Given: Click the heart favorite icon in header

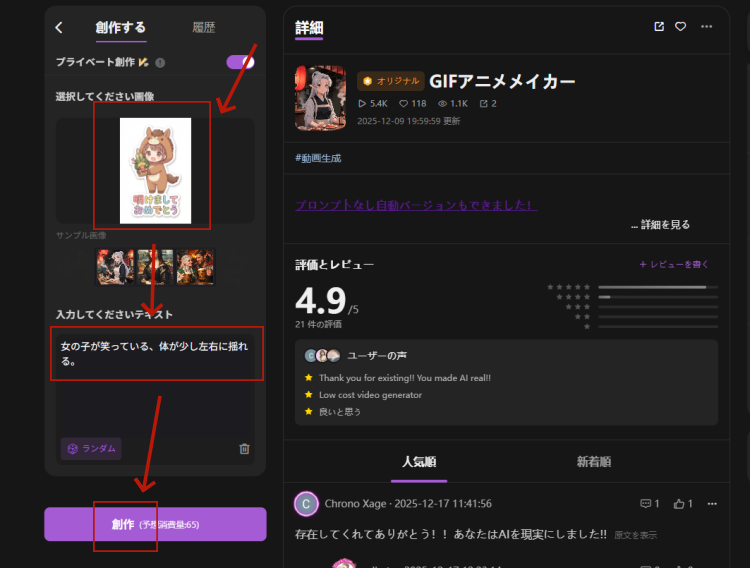Looking at the screenshot, I should coord(681,26).
